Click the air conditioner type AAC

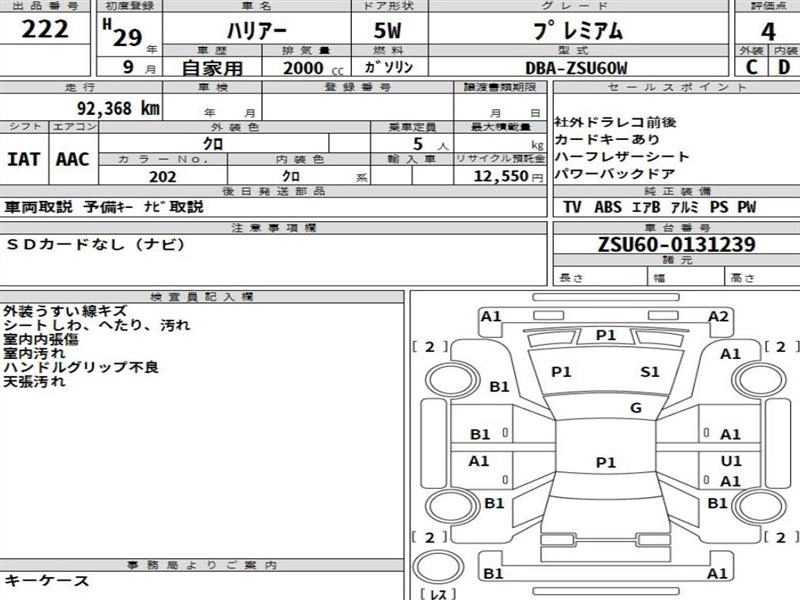(x=72, y=159)
